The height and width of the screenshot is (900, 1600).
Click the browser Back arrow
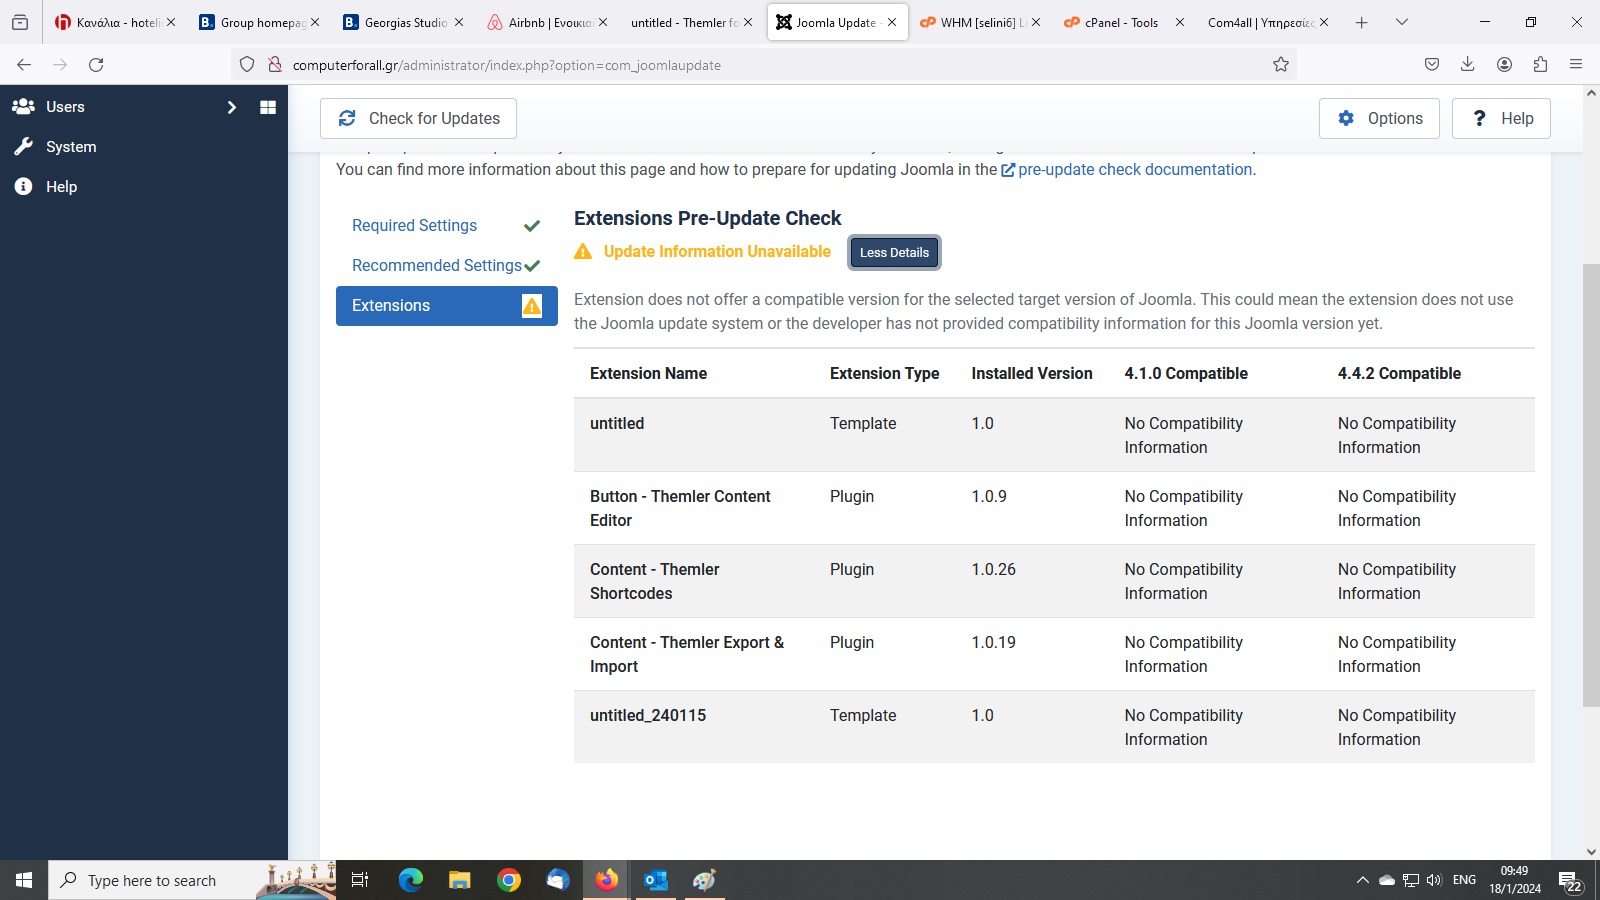24,65
